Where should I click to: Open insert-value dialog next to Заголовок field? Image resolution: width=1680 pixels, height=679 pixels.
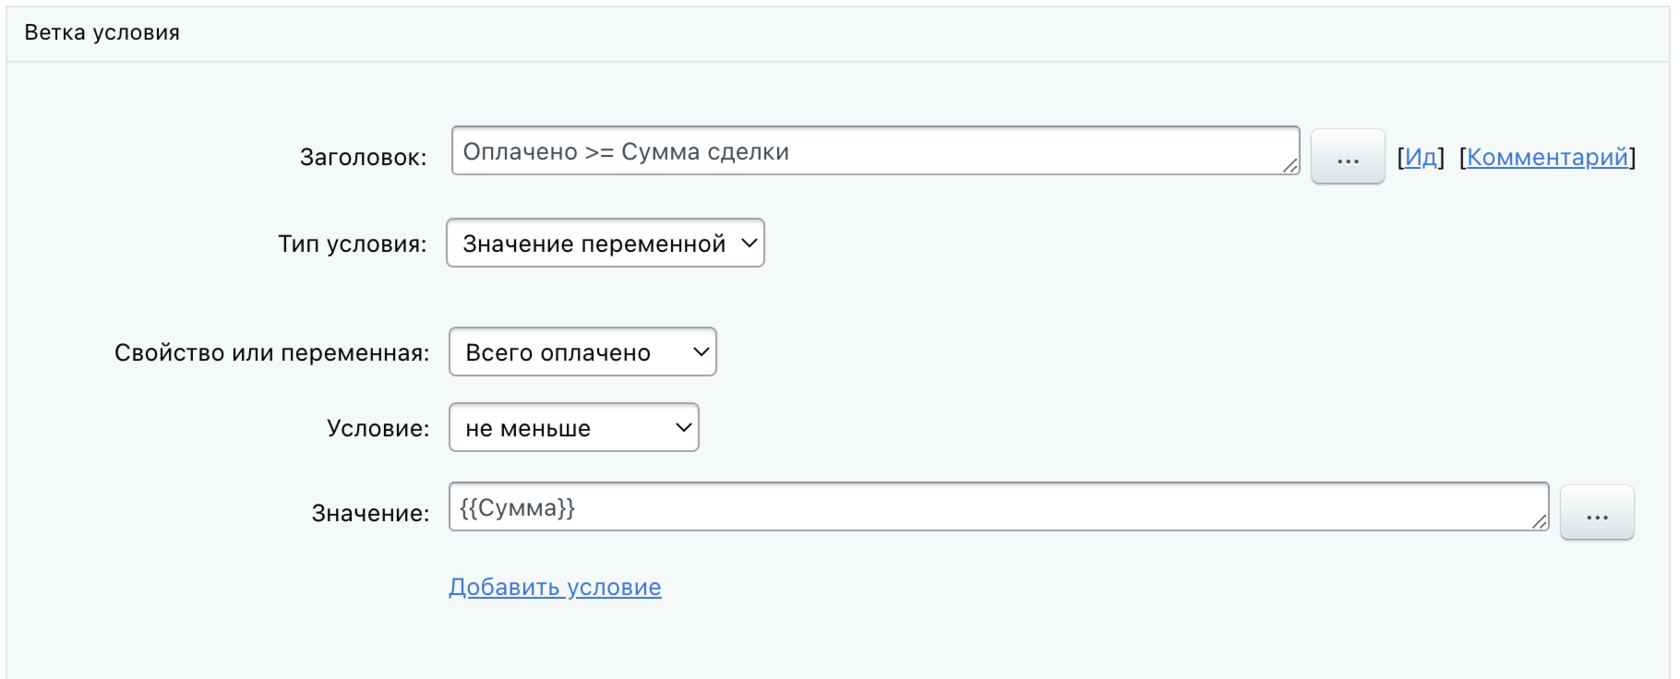pos(1347,157)
